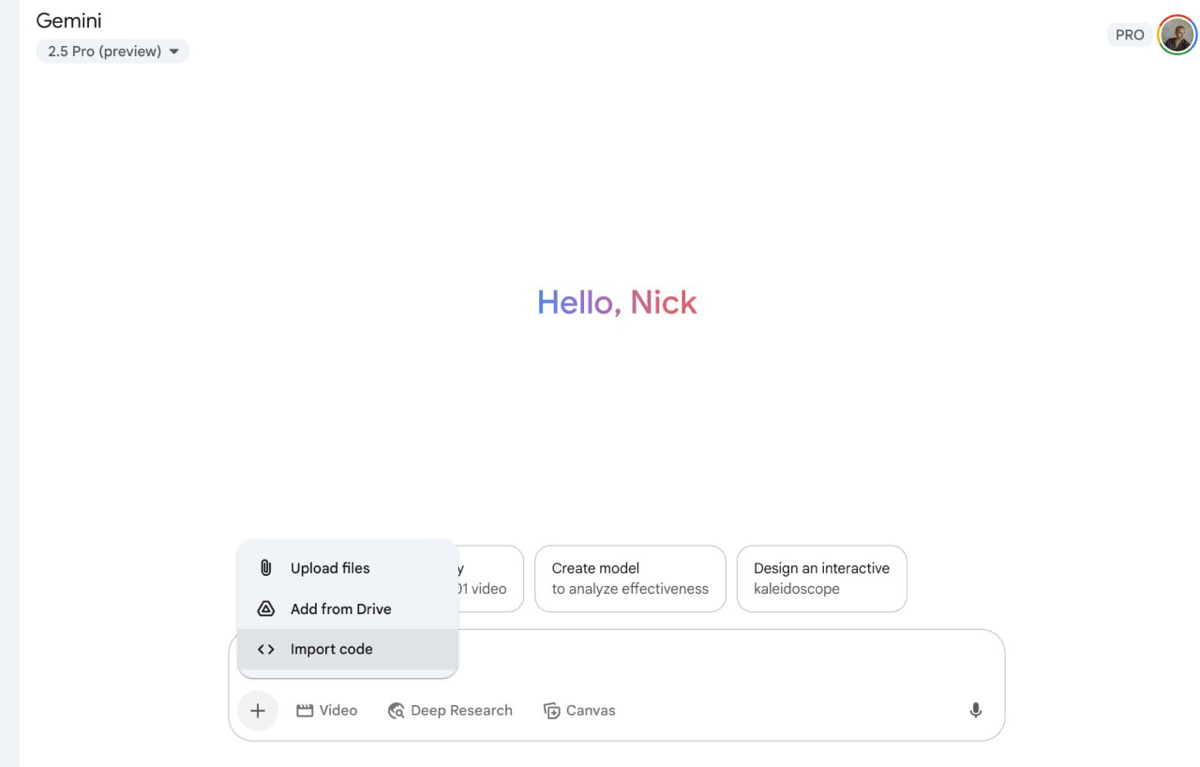
Task: Select Upload files from the menu
Action: pos(348,568)
